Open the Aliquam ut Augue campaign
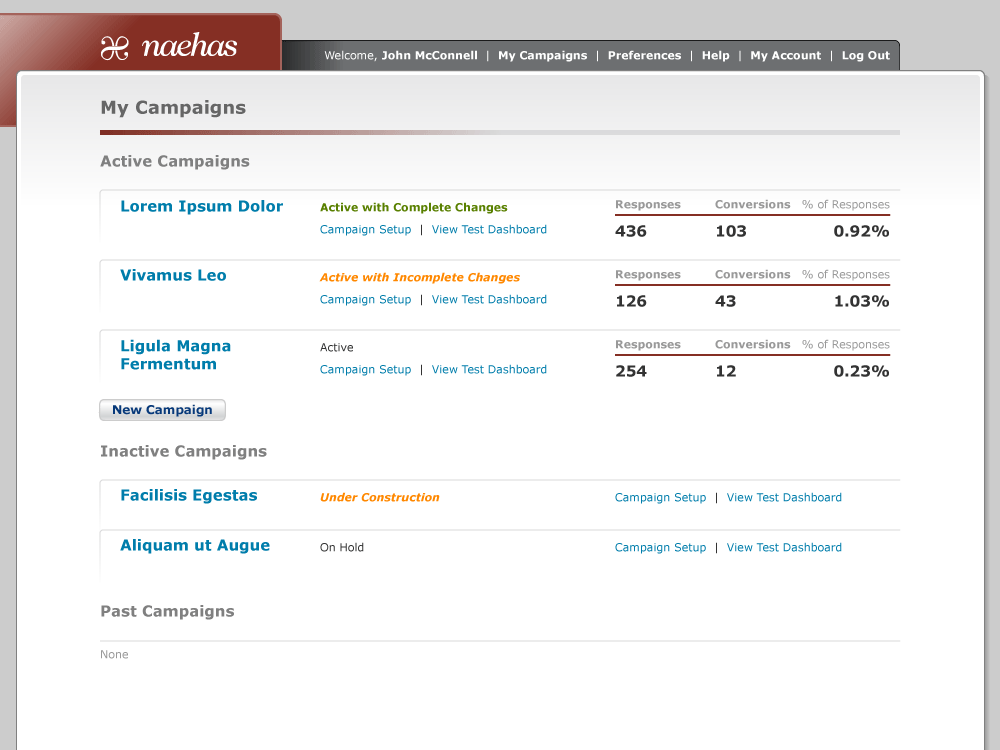 pyautogui.click(x=195, y=546)
